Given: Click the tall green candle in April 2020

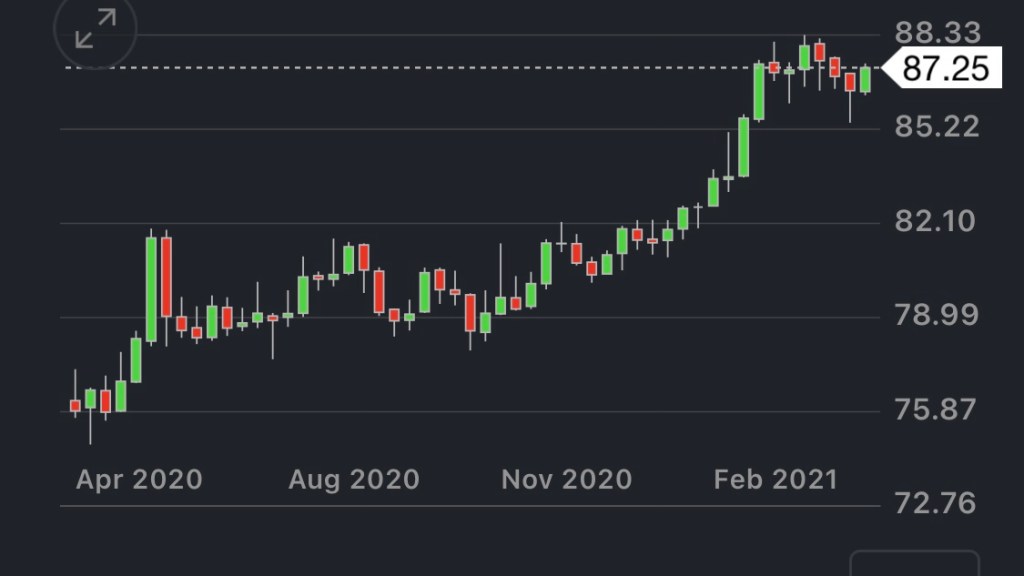Looking at the screenshot, I should (x=151, y=290).
